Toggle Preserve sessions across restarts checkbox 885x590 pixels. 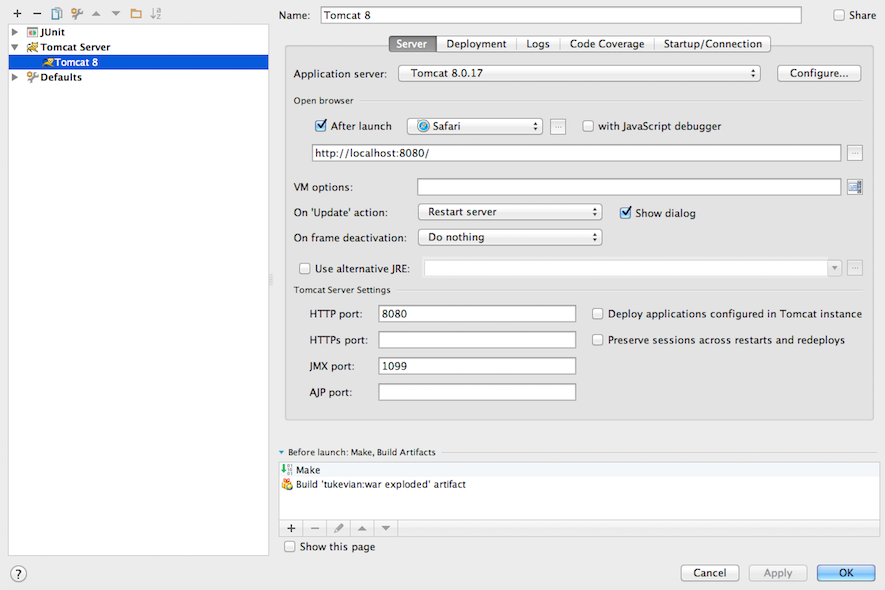(x=598, y=340)
